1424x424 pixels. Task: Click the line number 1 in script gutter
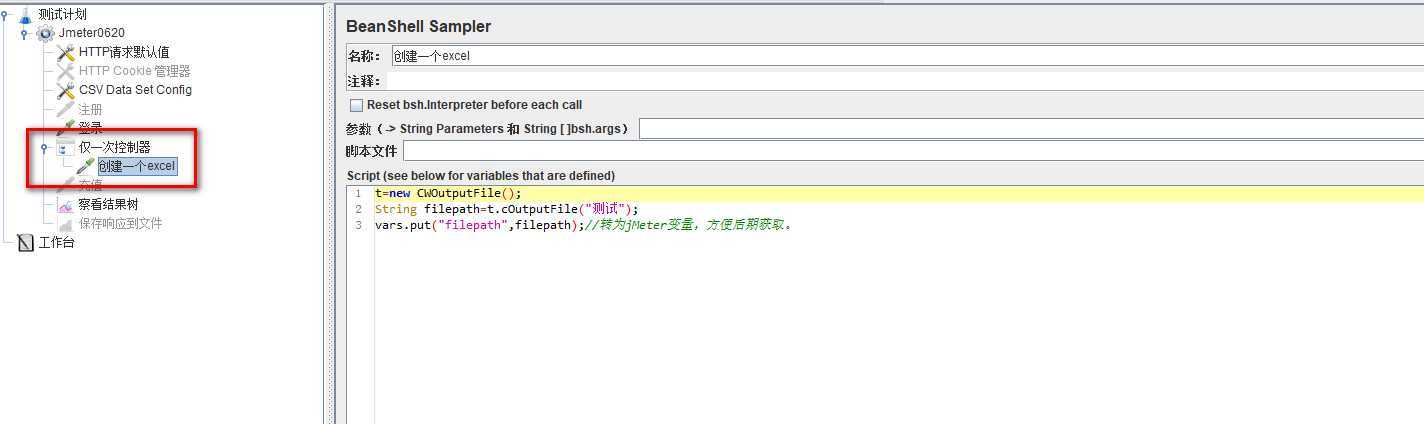tap(357, 193)
